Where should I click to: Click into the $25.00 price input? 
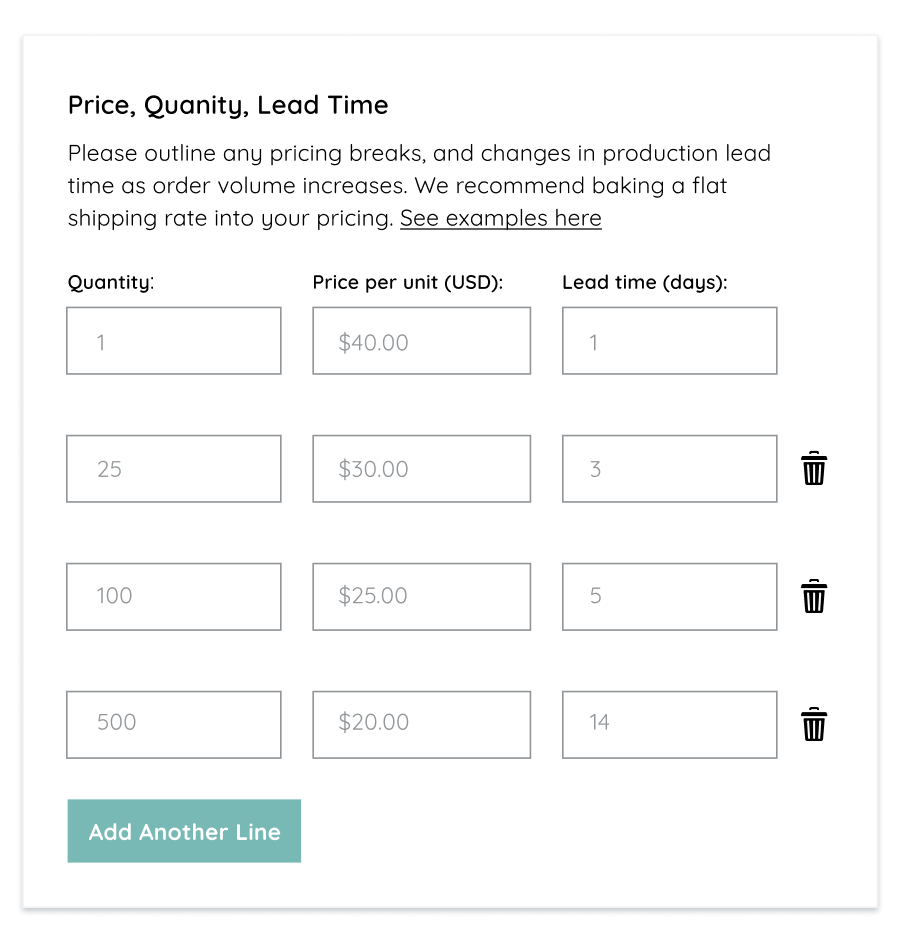coord(421,596)
